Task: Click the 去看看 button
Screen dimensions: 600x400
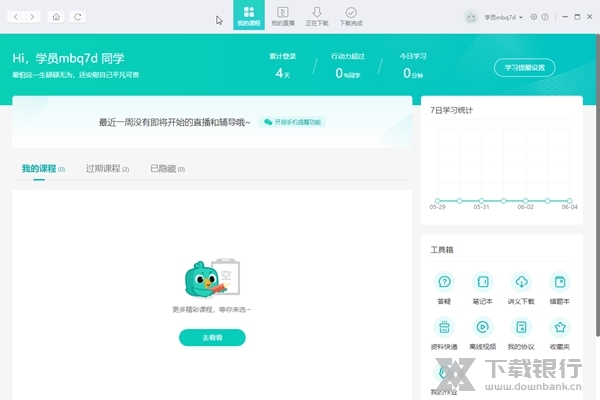Action: (212, 338)
